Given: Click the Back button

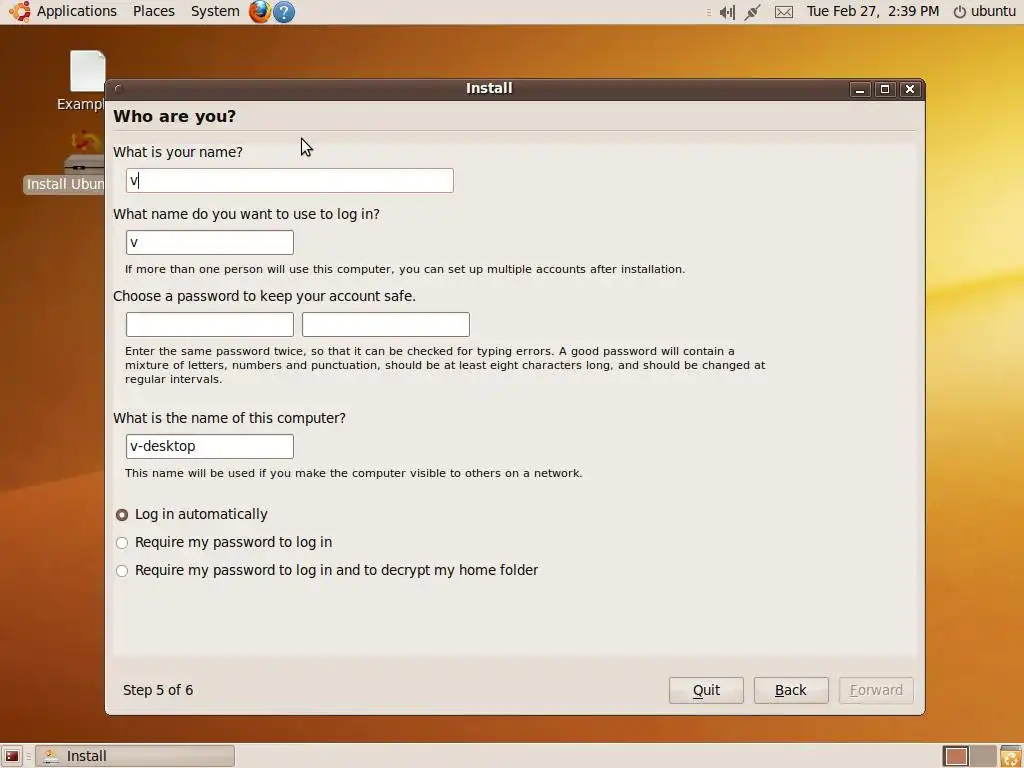Looking at the screenshot, I should (791, 690).
